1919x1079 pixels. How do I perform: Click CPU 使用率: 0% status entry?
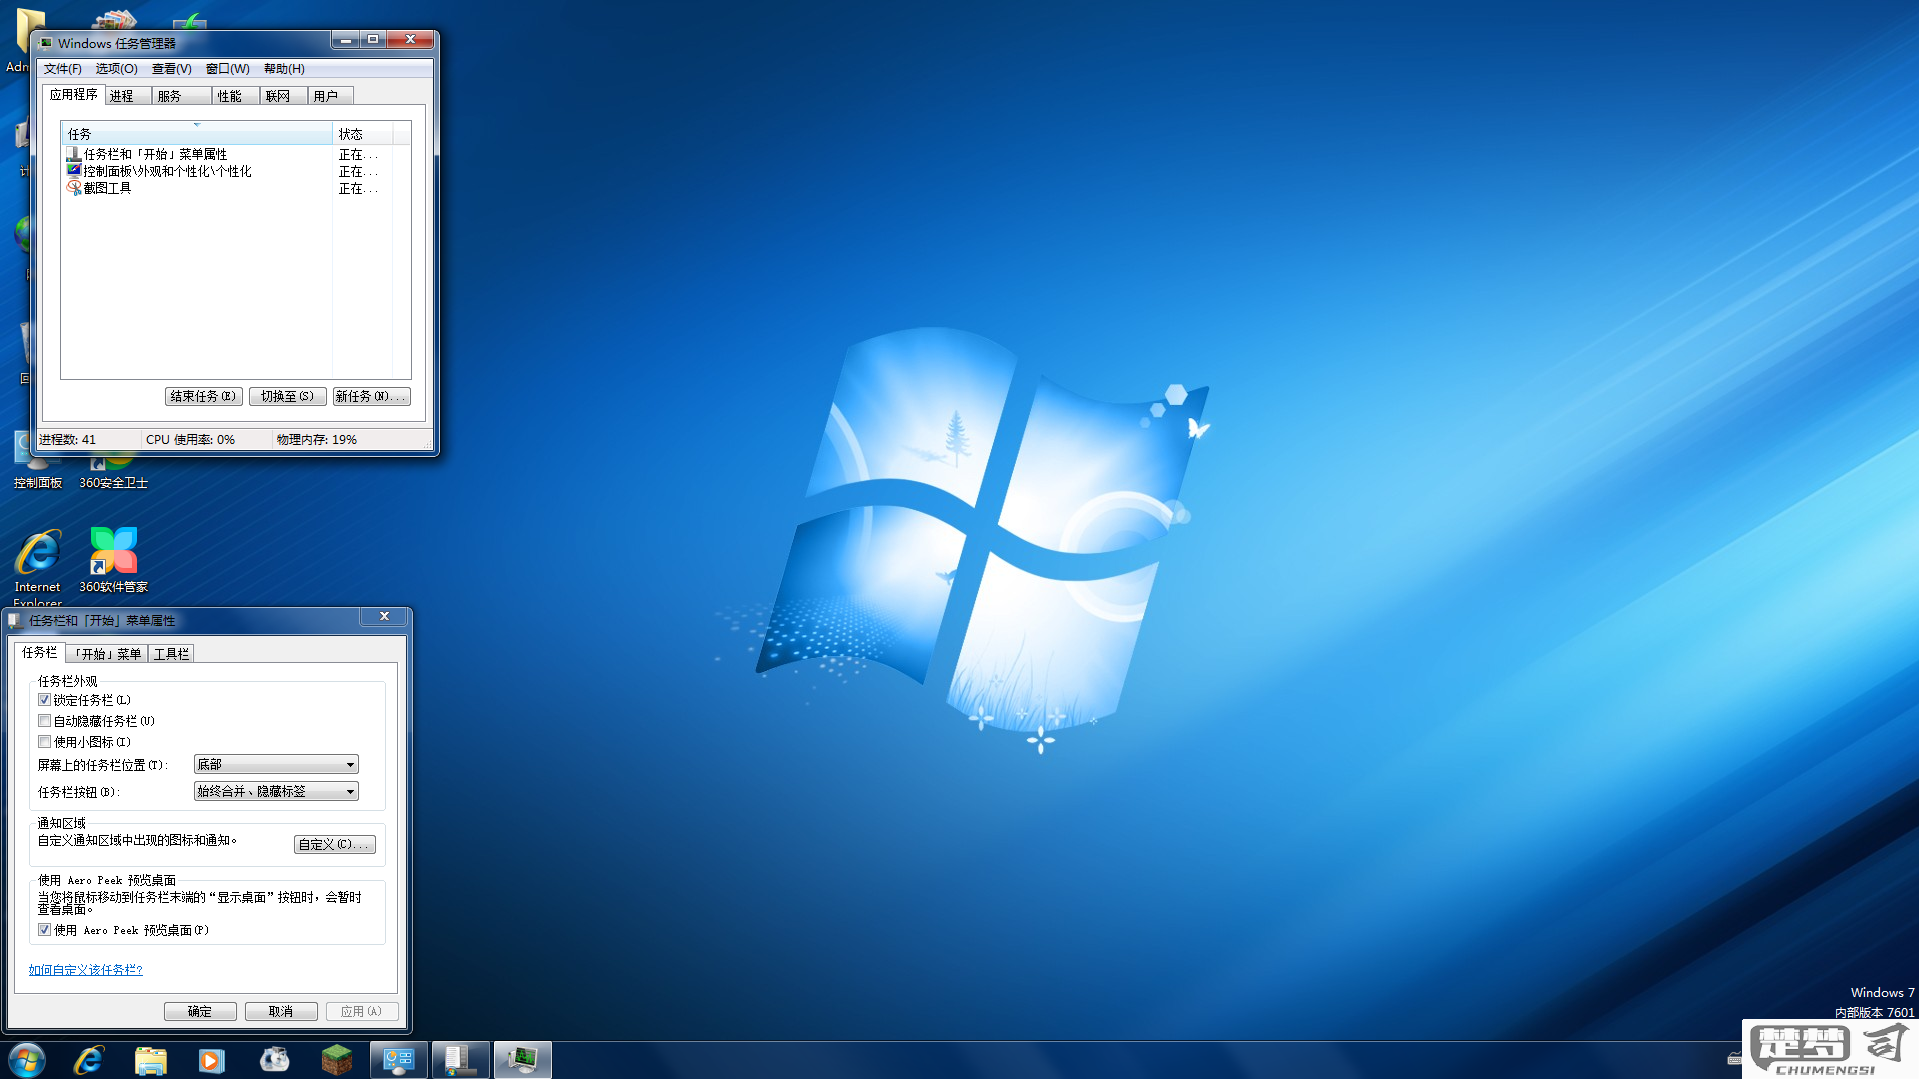[190, 440]
